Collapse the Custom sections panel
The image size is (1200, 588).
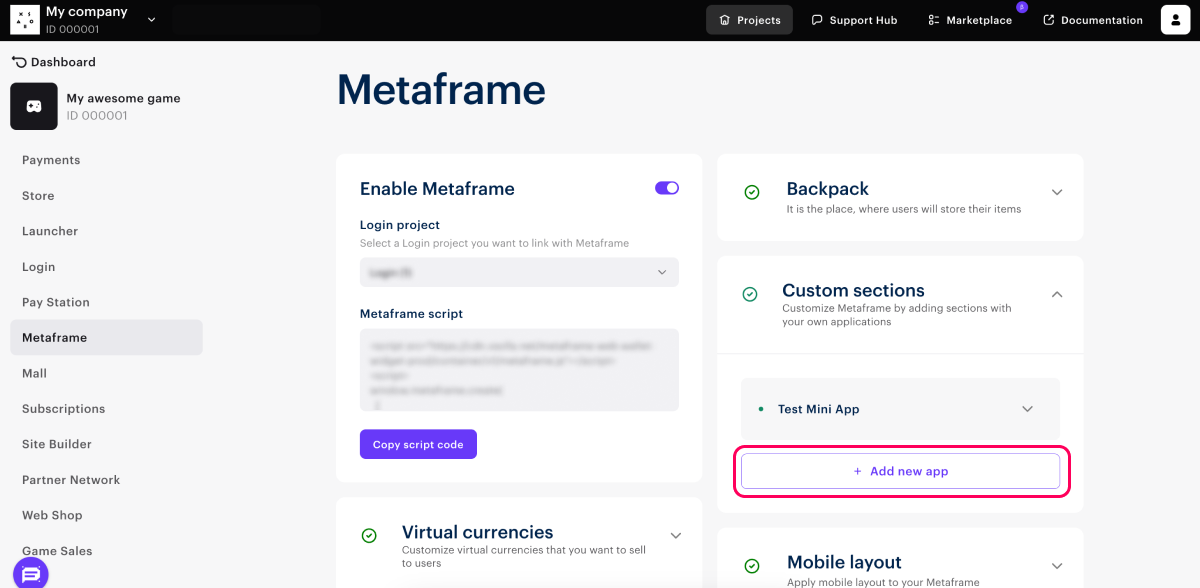click(1057, 294)
